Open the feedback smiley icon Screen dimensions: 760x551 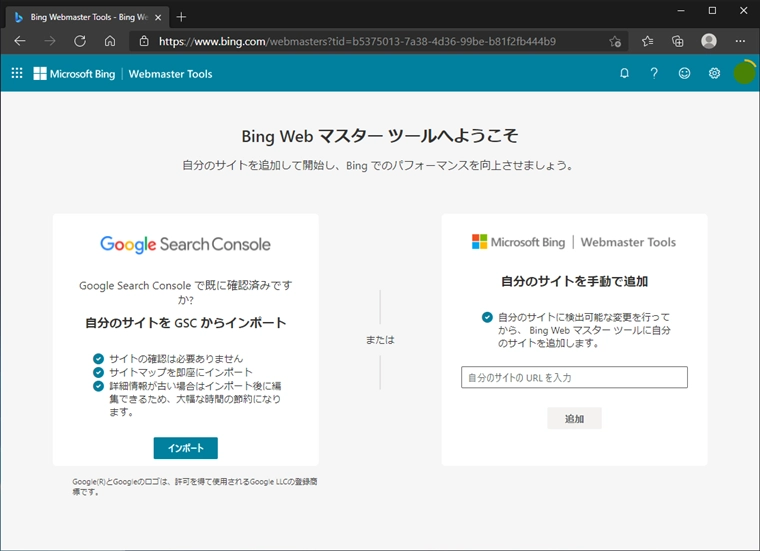[684, 73]
